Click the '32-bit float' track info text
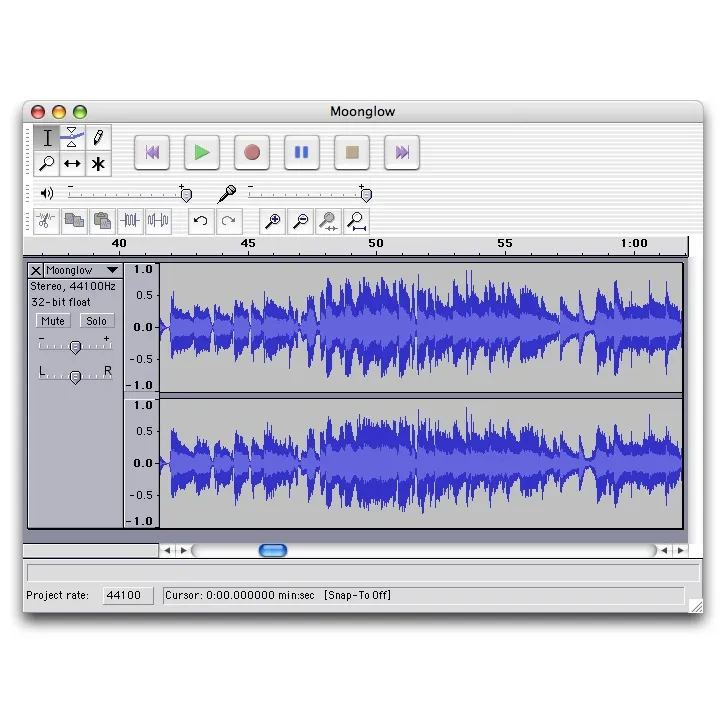The image size is (727, 727). [61, 302]
